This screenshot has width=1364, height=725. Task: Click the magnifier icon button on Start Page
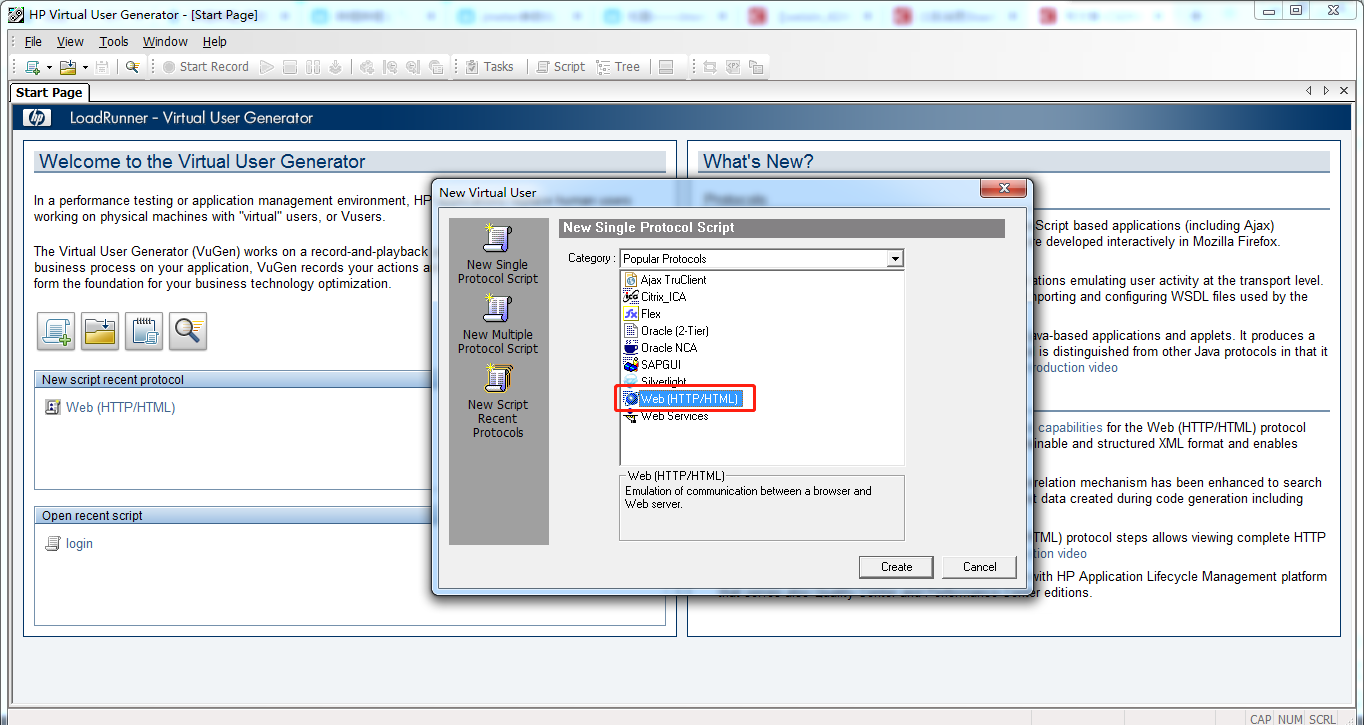(x=188, y=331)
